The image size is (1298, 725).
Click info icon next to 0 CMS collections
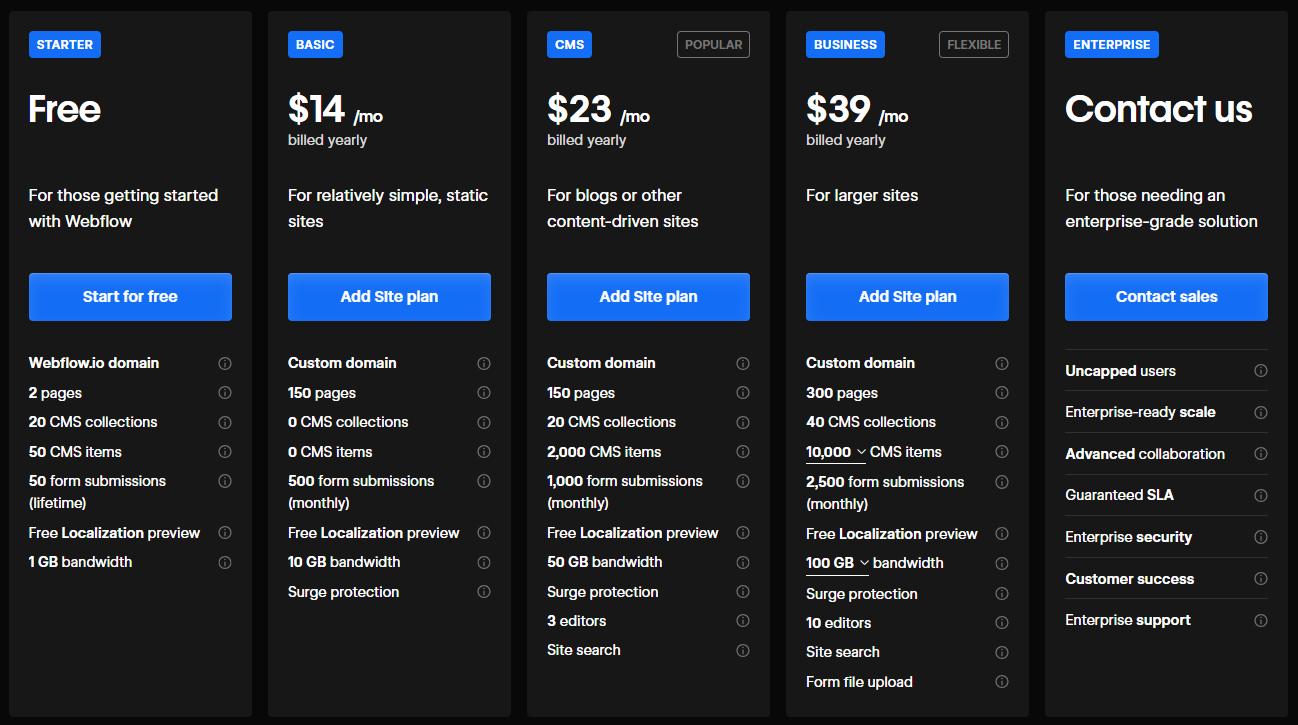pos(484,422)
